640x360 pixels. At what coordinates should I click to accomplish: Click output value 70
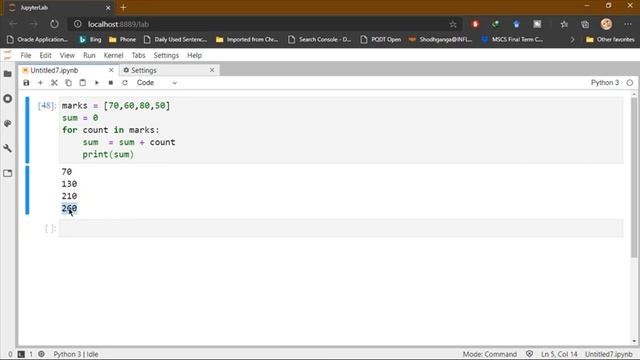point(67,171)
